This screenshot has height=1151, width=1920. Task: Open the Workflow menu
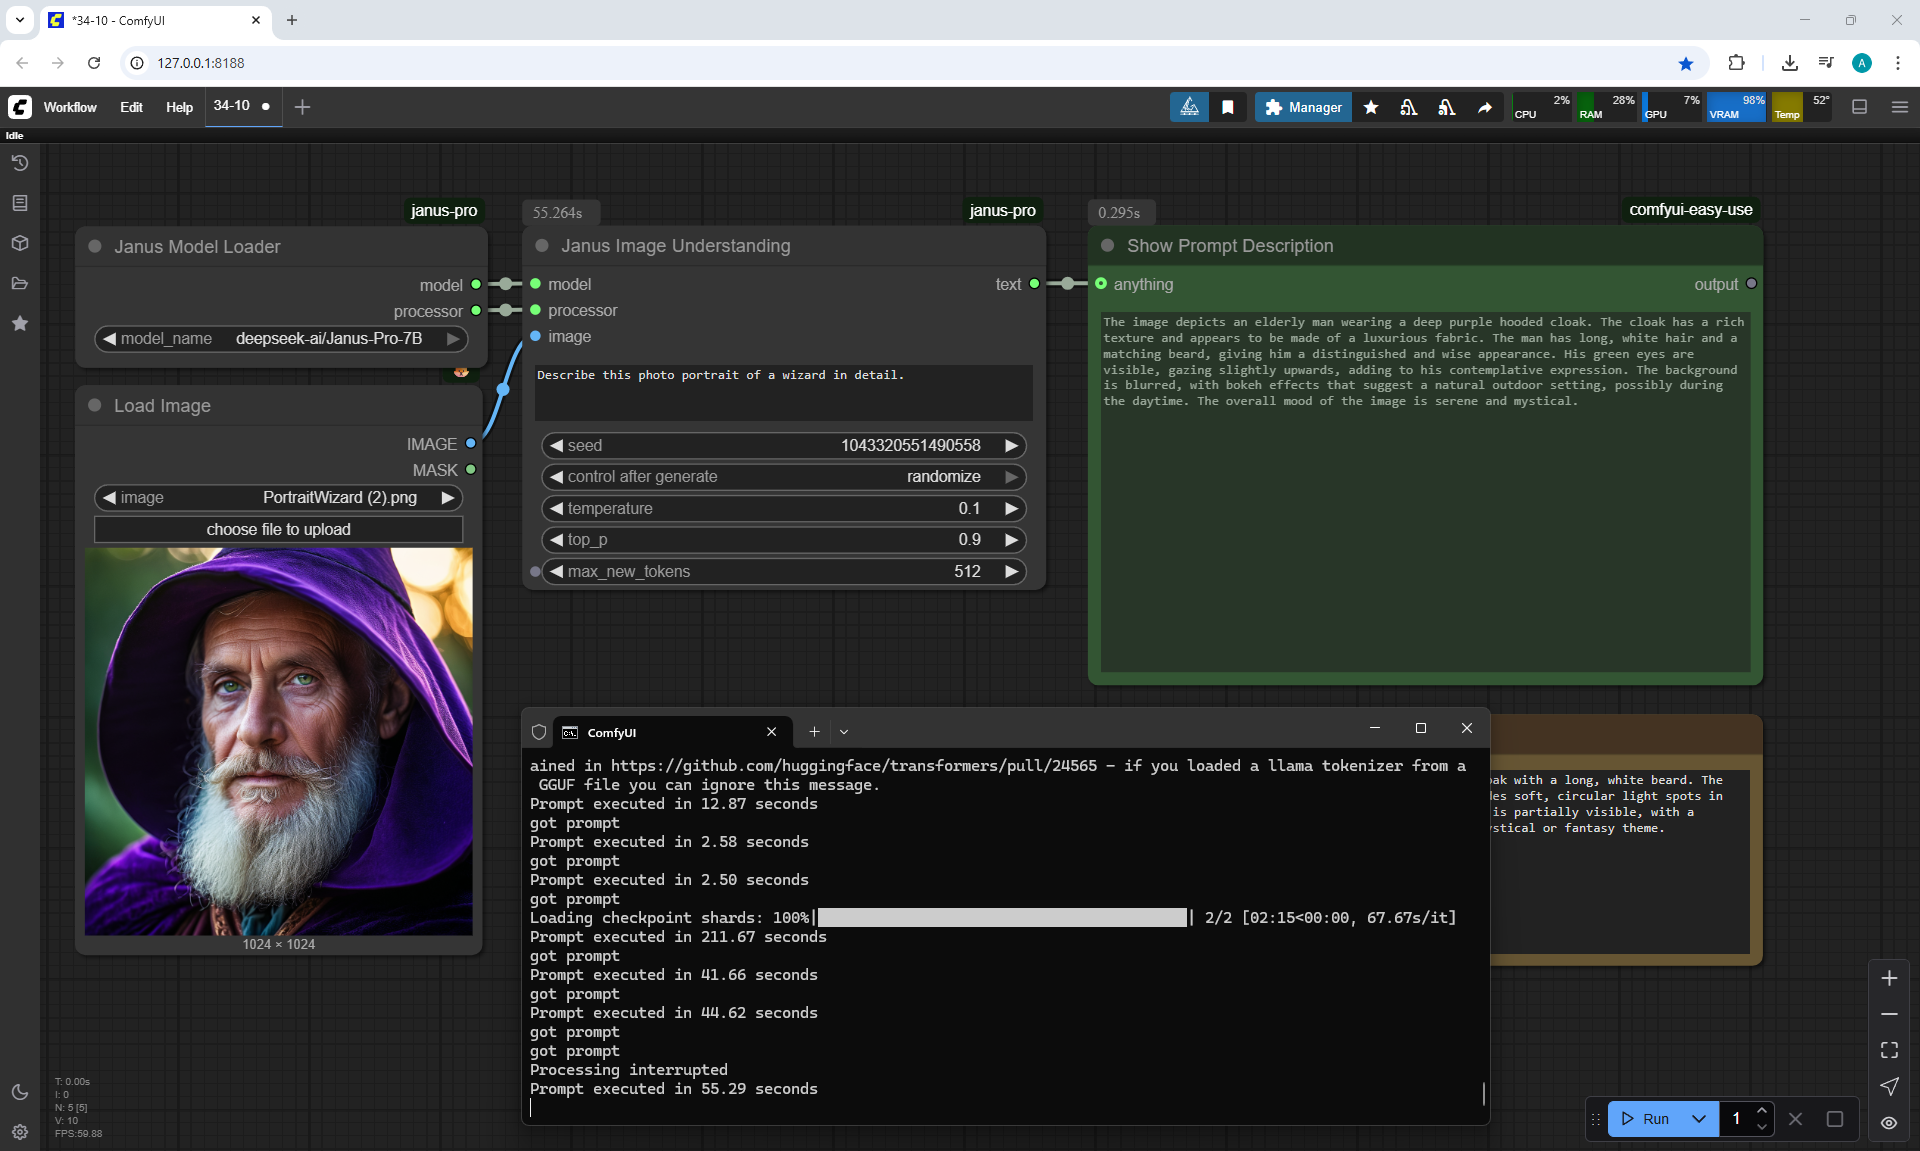(70, 107)
